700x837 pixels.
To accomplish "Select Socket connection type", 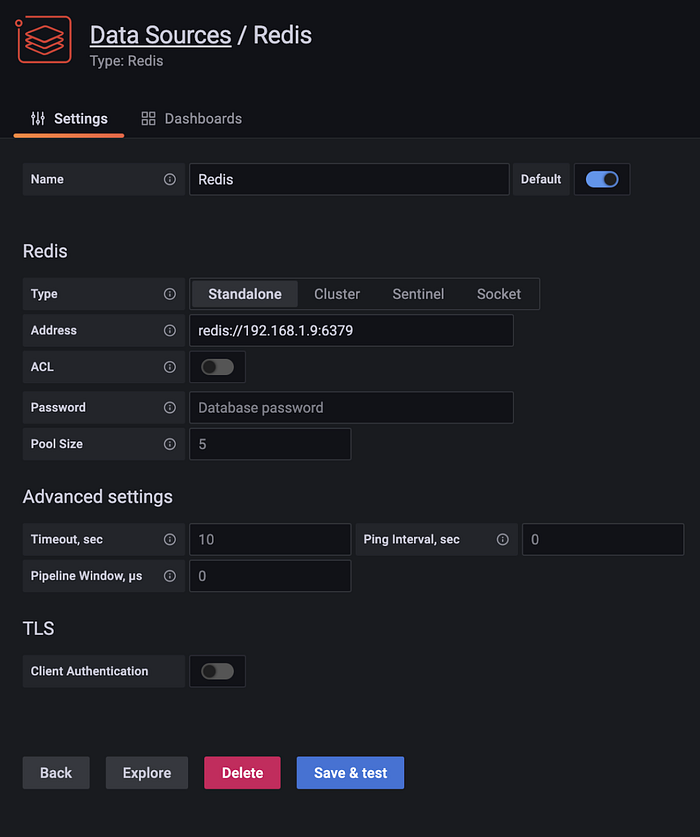I will pyautogui.click(x=499, y=294).
